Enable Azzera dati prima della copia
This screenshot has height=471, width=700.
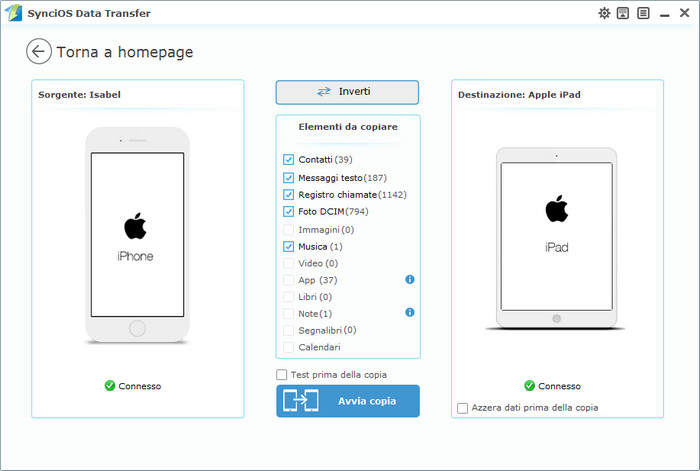462,408
